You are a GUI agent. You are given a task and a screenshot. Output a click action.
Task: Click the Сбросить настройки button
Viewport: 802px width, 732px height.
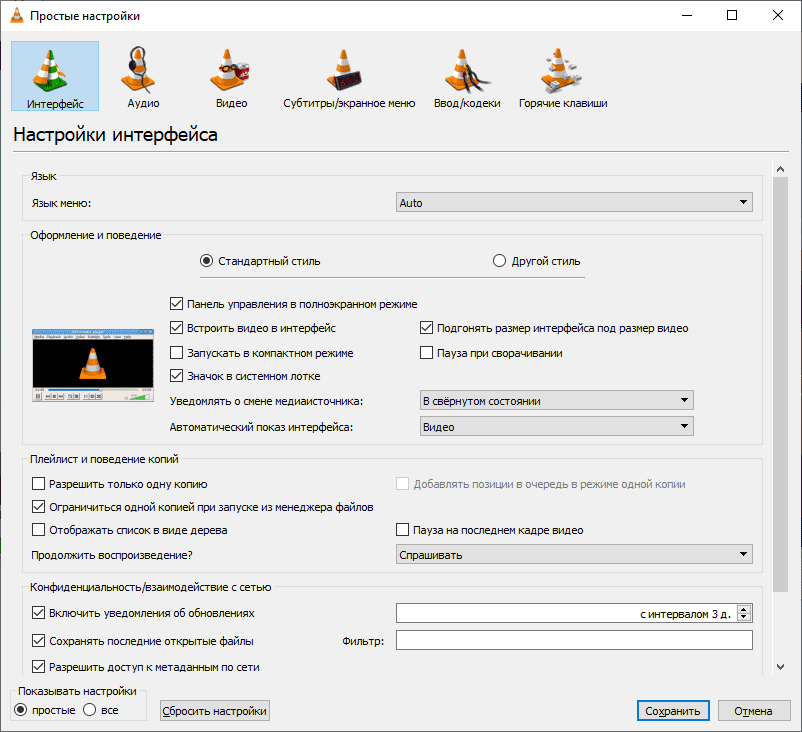[215, 711]
